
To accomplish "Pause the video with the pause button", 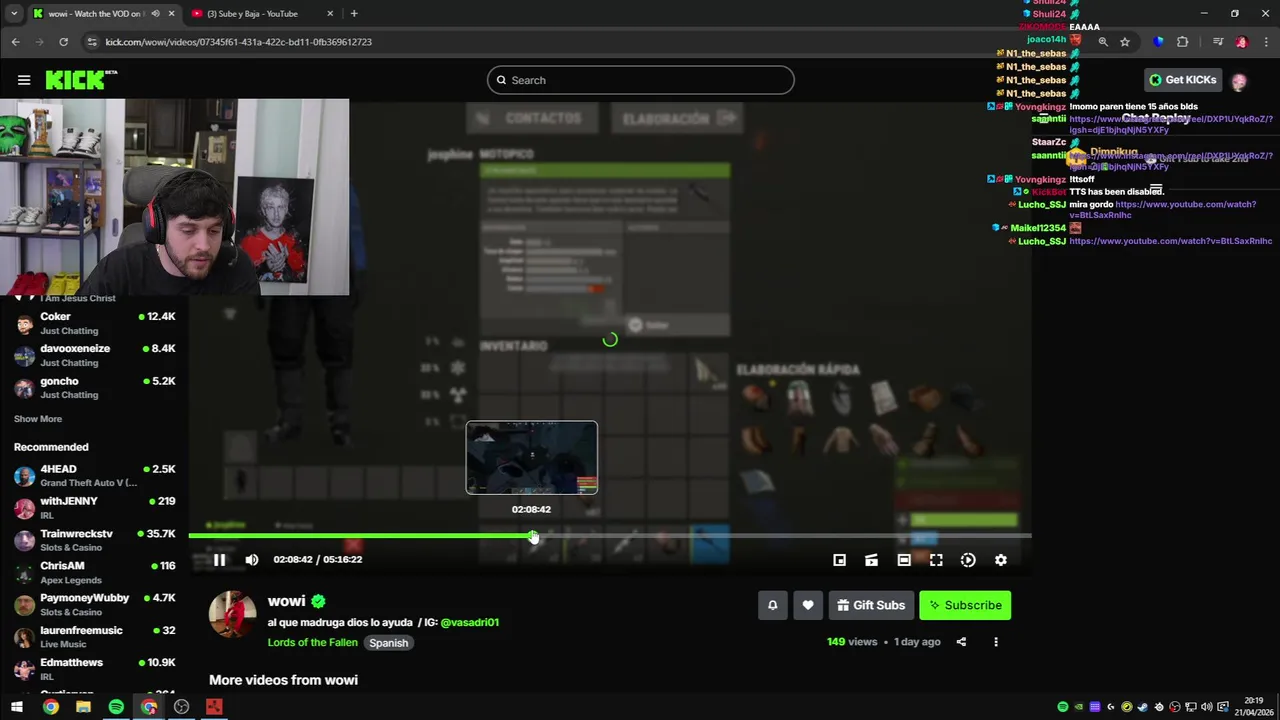I will coord(219,560).
